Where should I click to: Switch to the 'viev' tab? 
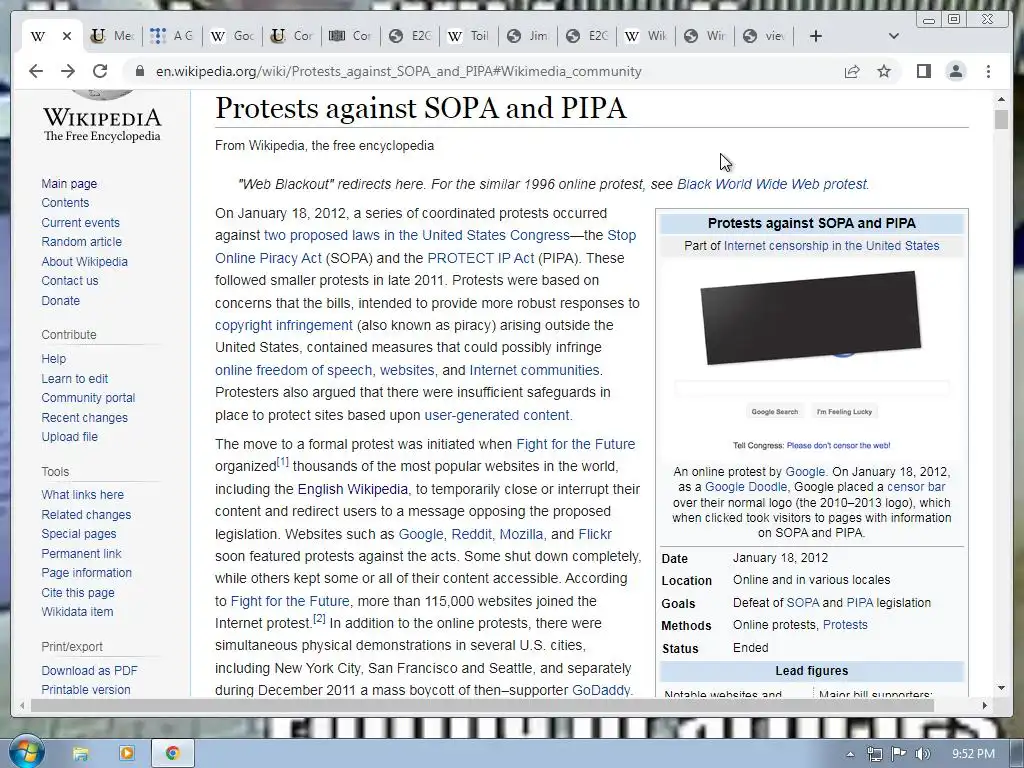pos(764,36)
